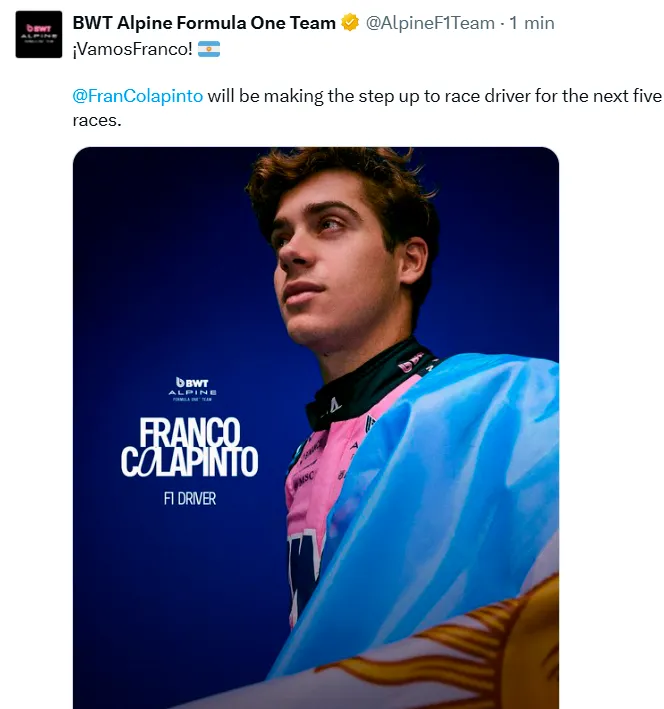Open the BWT Alpine Formula One Team profile name
This screenshot has height=709, width=664.
pos(204,22)
